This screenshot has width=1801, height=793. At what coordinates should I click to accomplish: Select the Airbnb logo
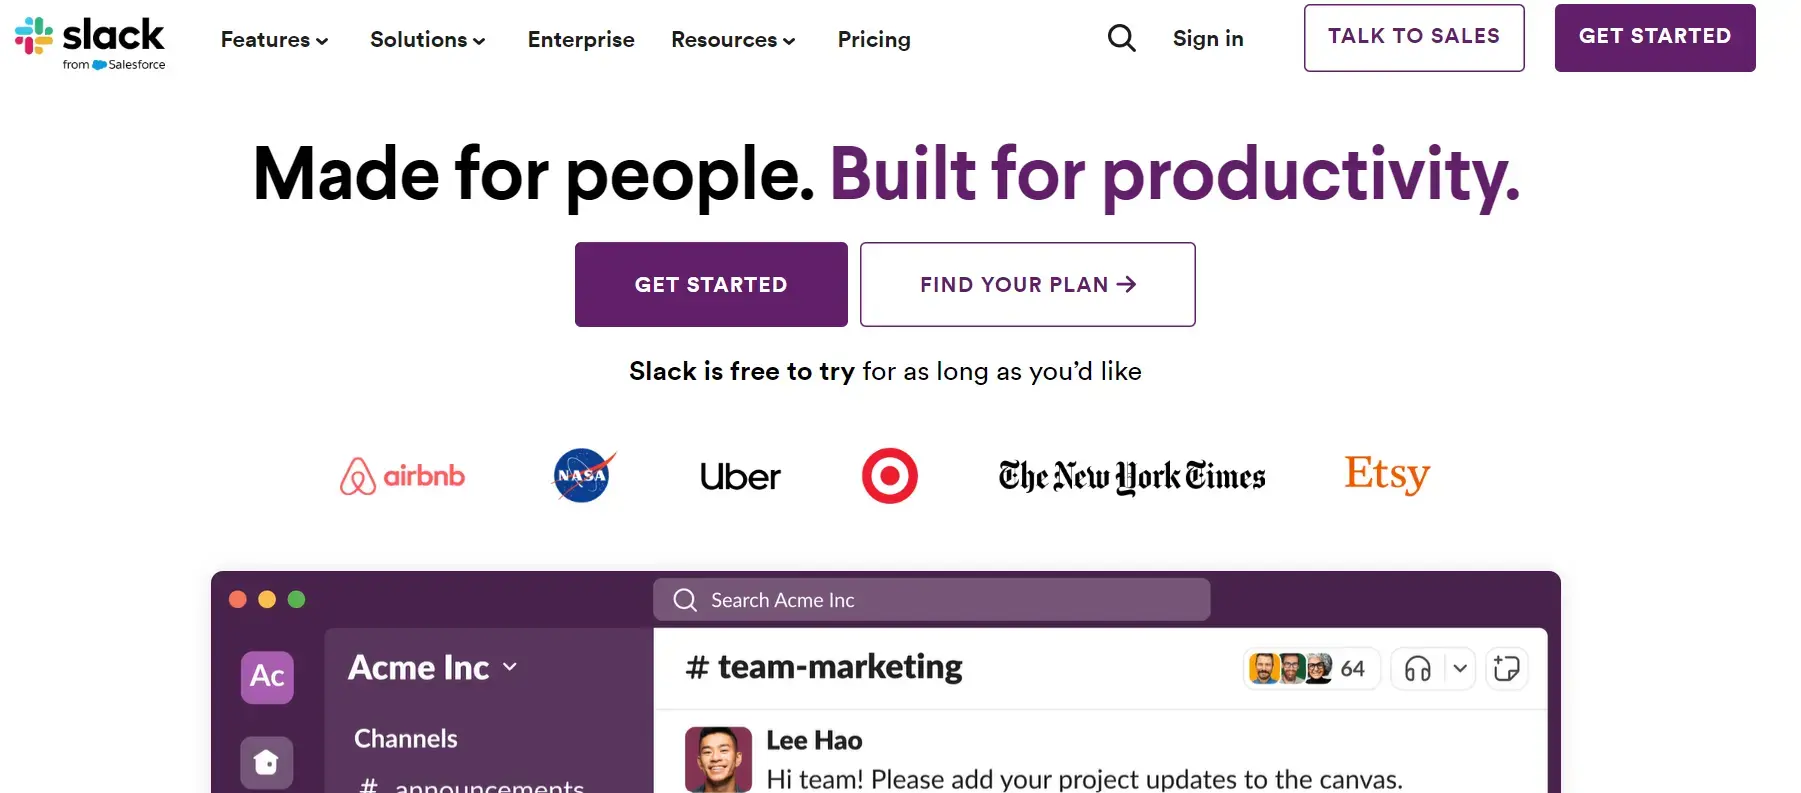click(x=401, y=476)
